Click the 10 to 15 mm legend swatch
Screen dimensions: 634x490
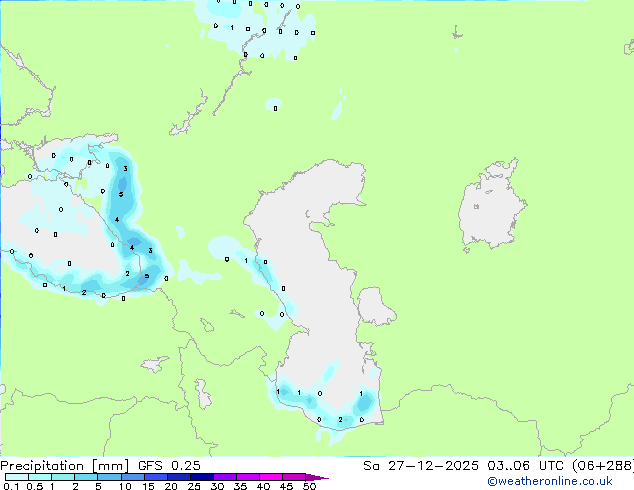133,477
